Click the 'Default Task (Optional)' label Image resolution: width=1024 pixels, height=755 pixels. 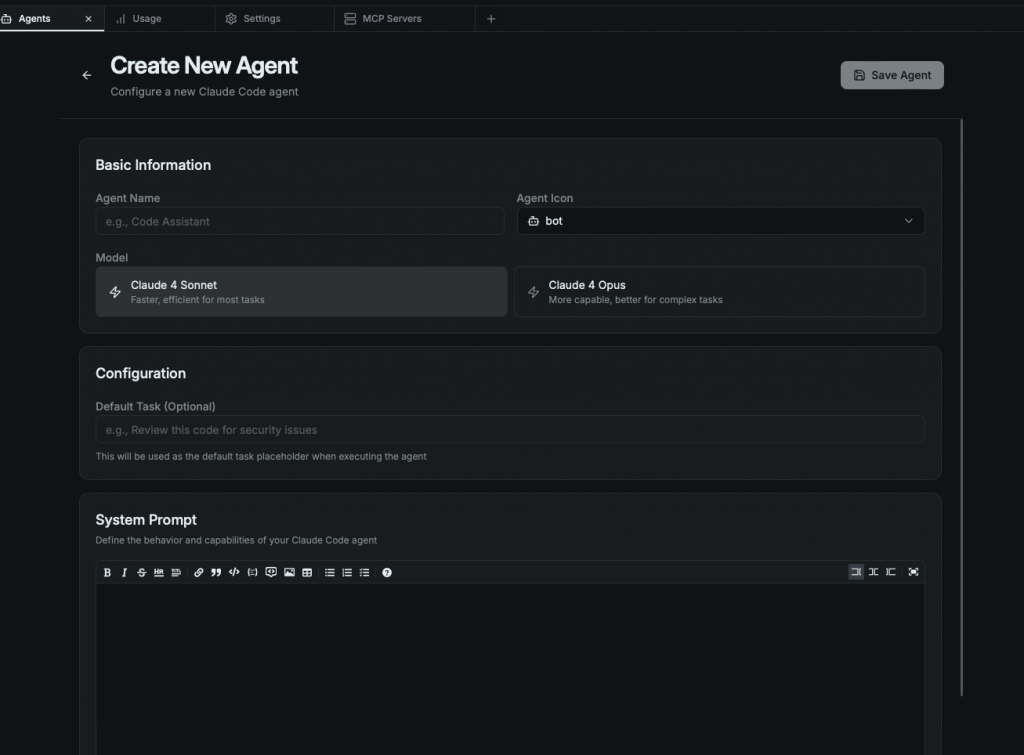pyautogui.click(x=155, y=406)
